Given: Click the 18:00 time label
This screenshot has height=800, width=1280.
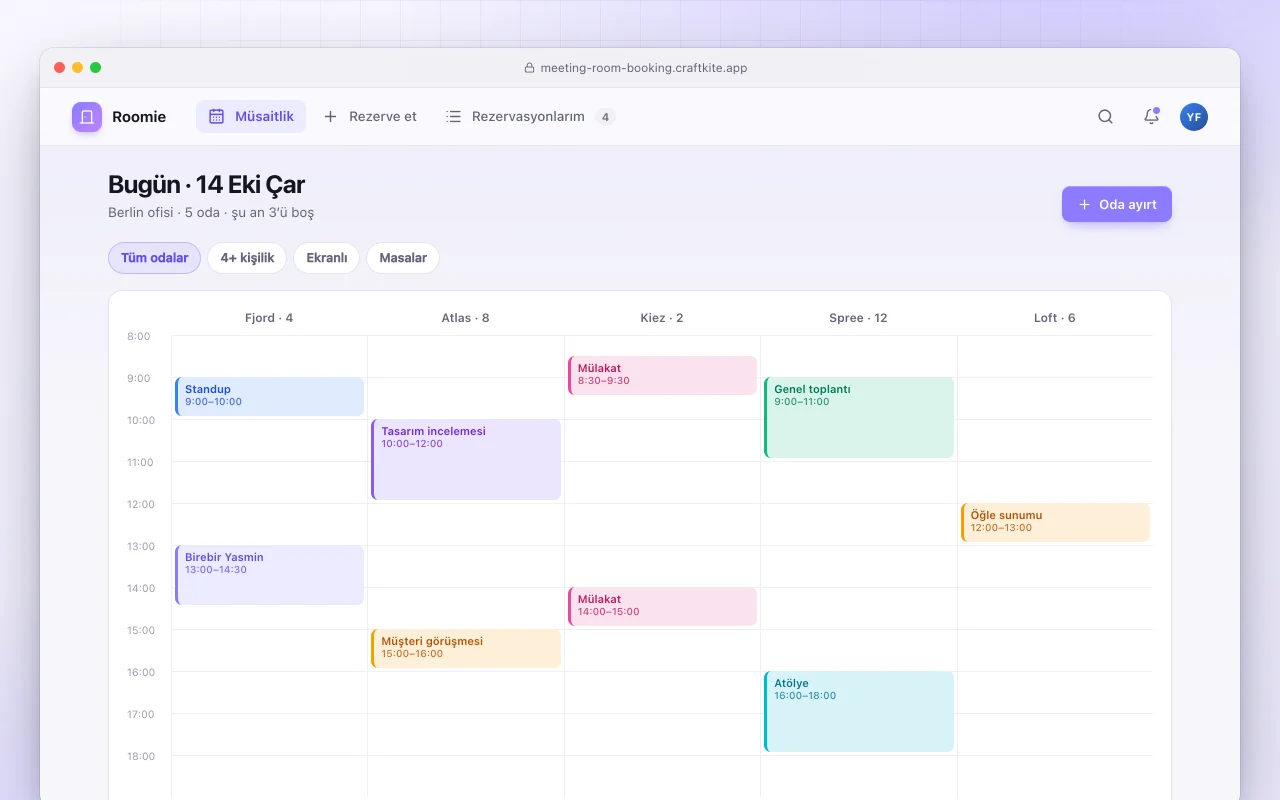Looking at the screenshot, I should (141, 757).
